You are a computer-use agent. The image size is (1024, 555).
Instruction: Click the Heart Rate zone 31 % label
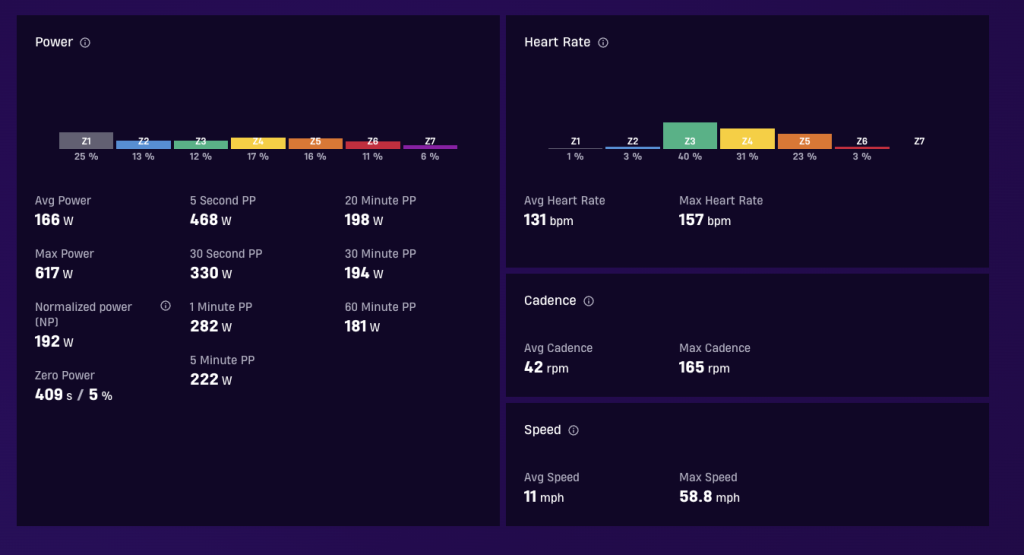tap(747, 157)
